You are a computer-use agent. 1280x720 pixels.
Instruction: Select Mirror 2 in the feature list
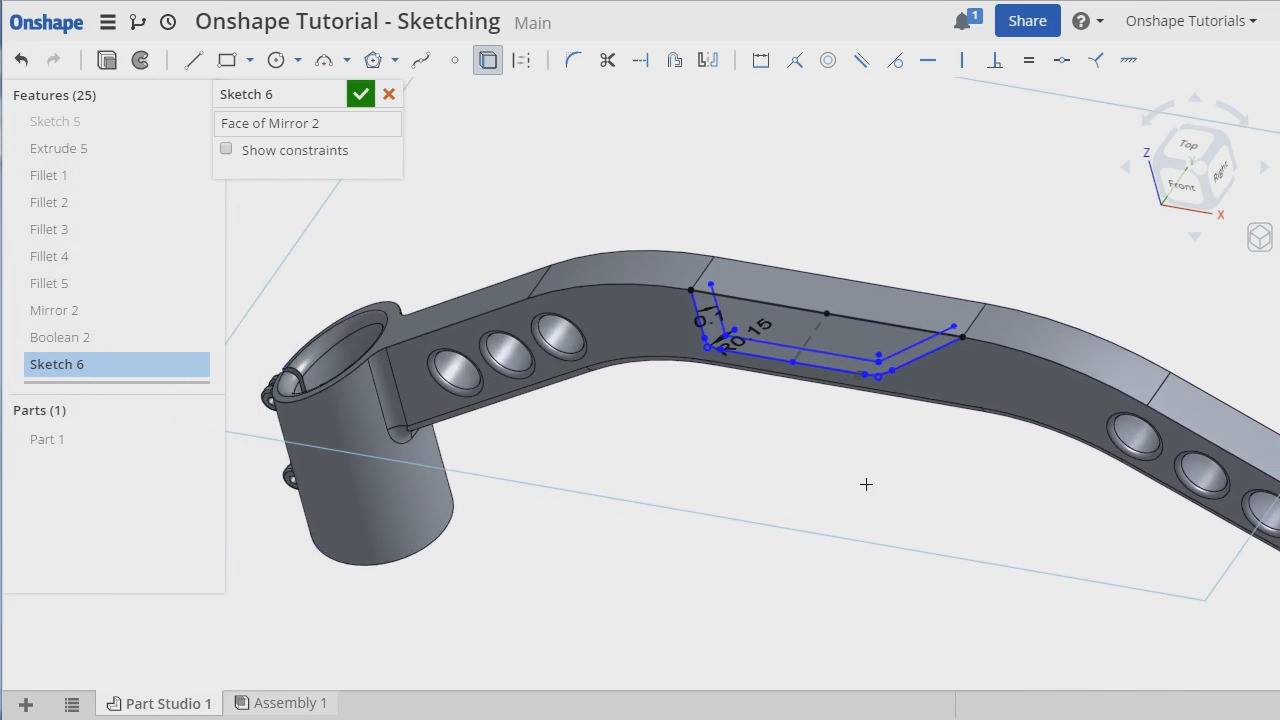point(54,310)
